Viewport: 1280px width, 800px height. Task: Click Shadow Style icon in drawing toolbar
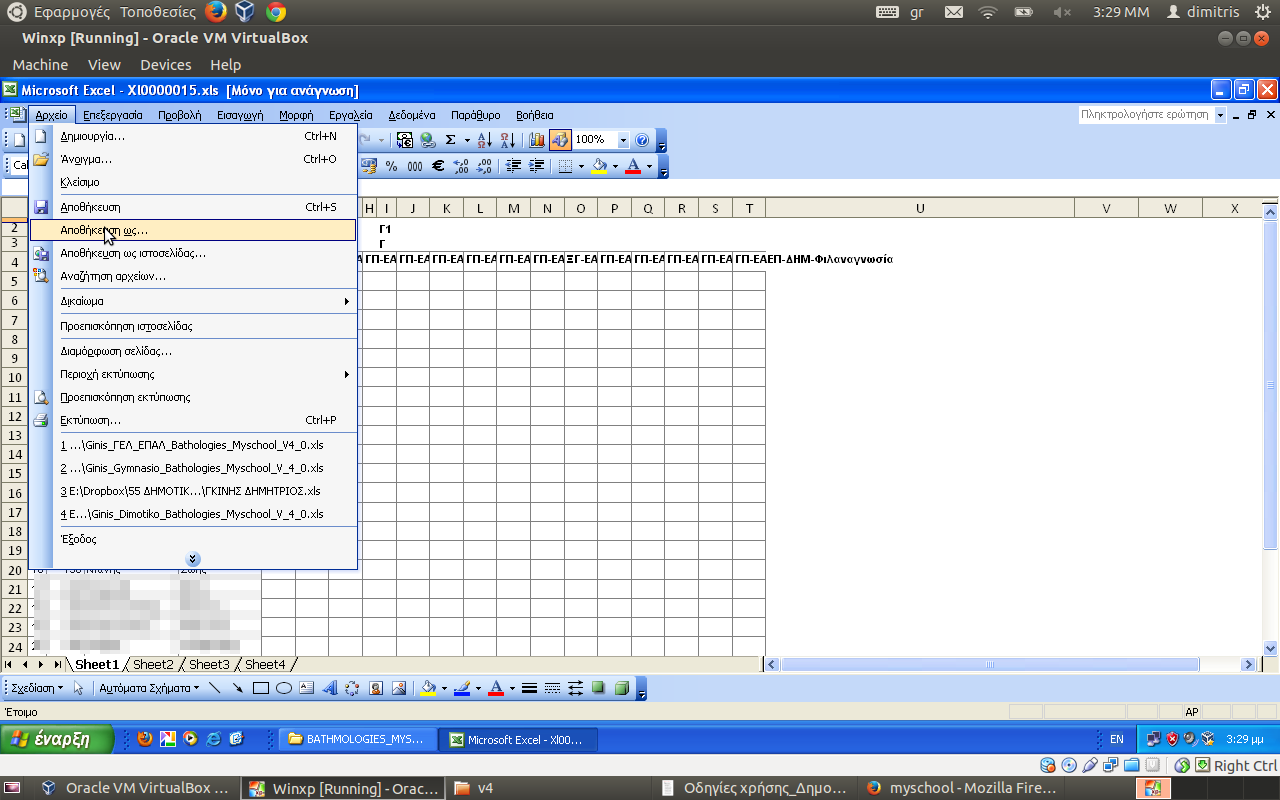(598, 688)
